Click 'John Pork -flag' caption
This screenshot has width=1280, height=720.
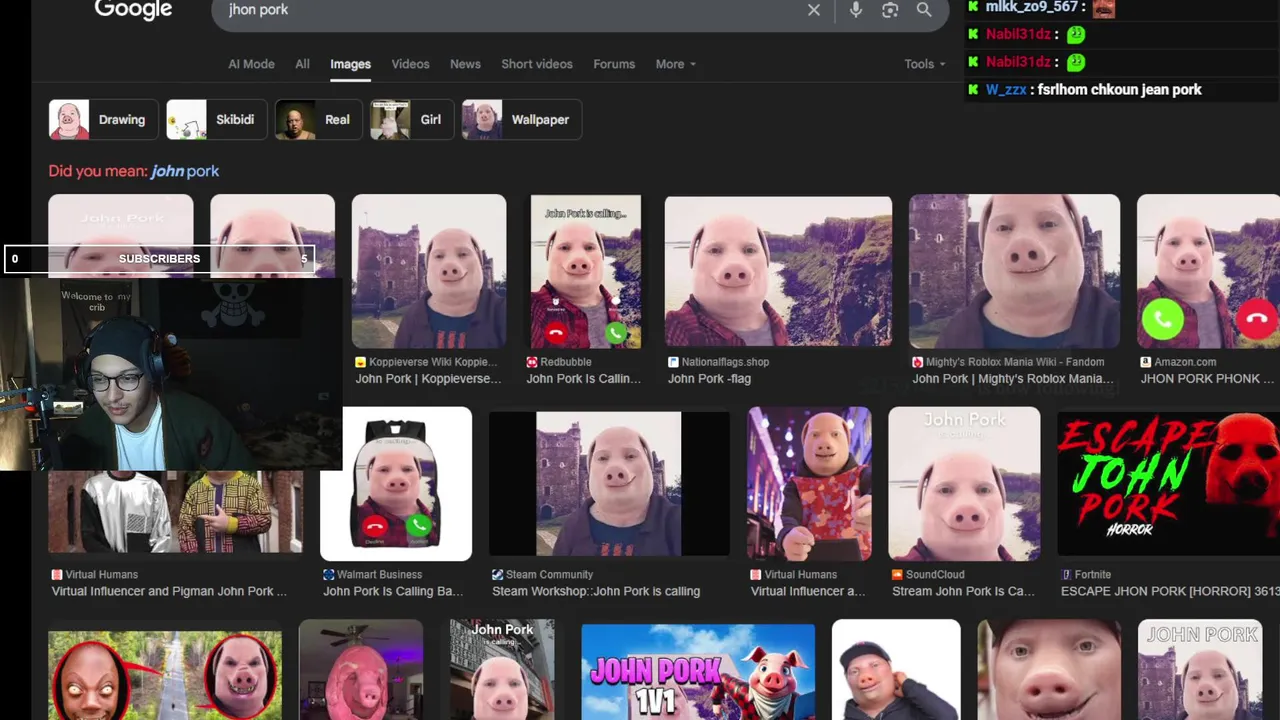pyautogui.click(x=709, y=379)
